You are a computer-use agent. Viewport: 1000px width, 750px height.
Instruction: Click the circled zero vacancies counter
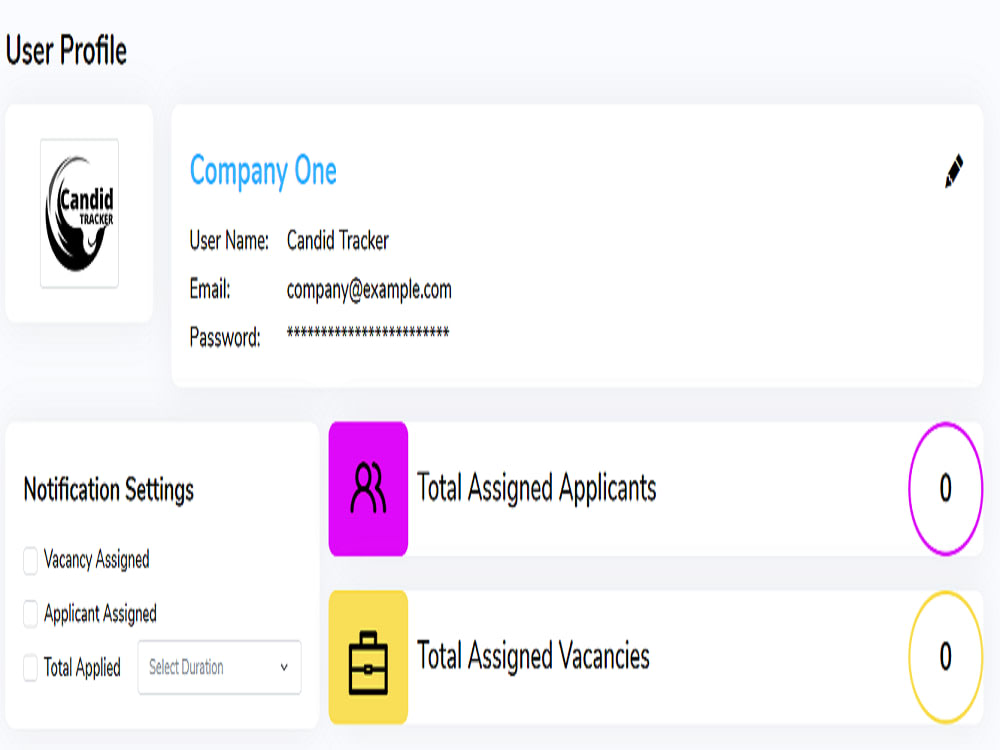(944, 659)
